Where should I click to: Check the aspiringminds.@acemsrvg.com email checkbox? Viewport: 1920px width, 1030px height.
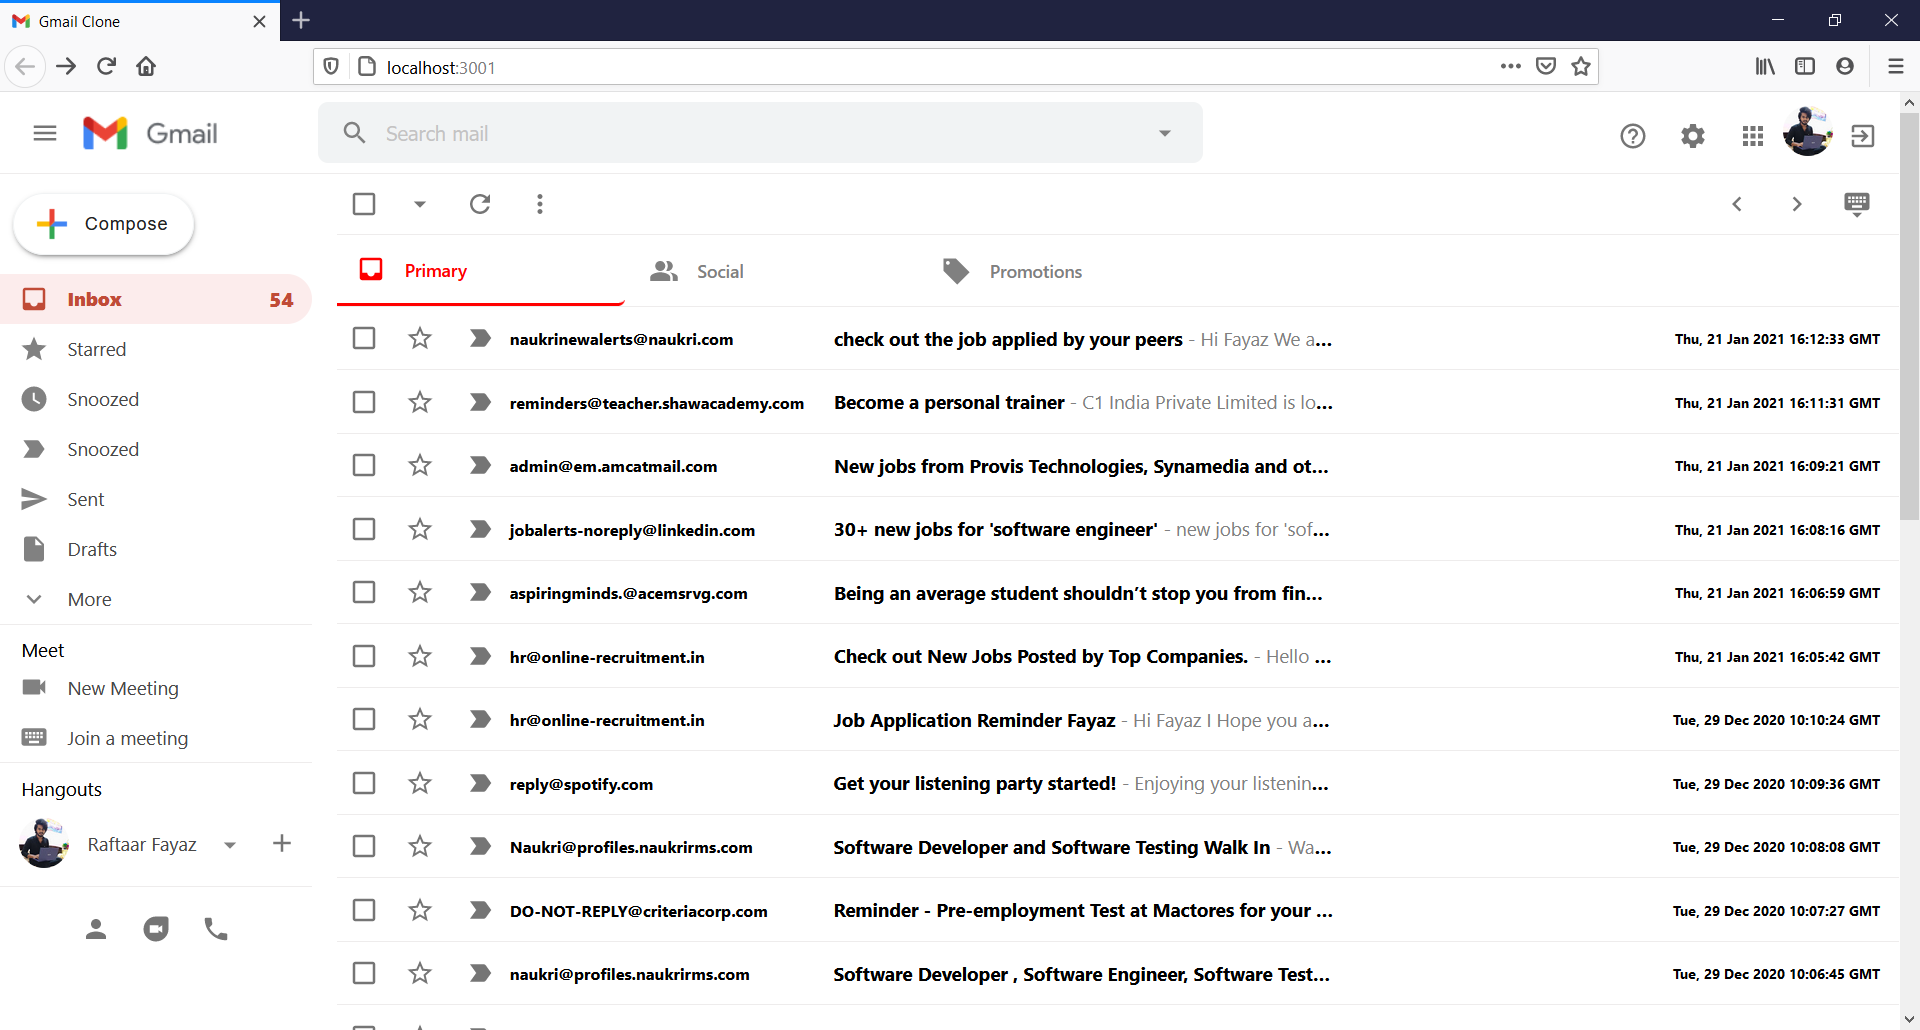coord(364,593)
